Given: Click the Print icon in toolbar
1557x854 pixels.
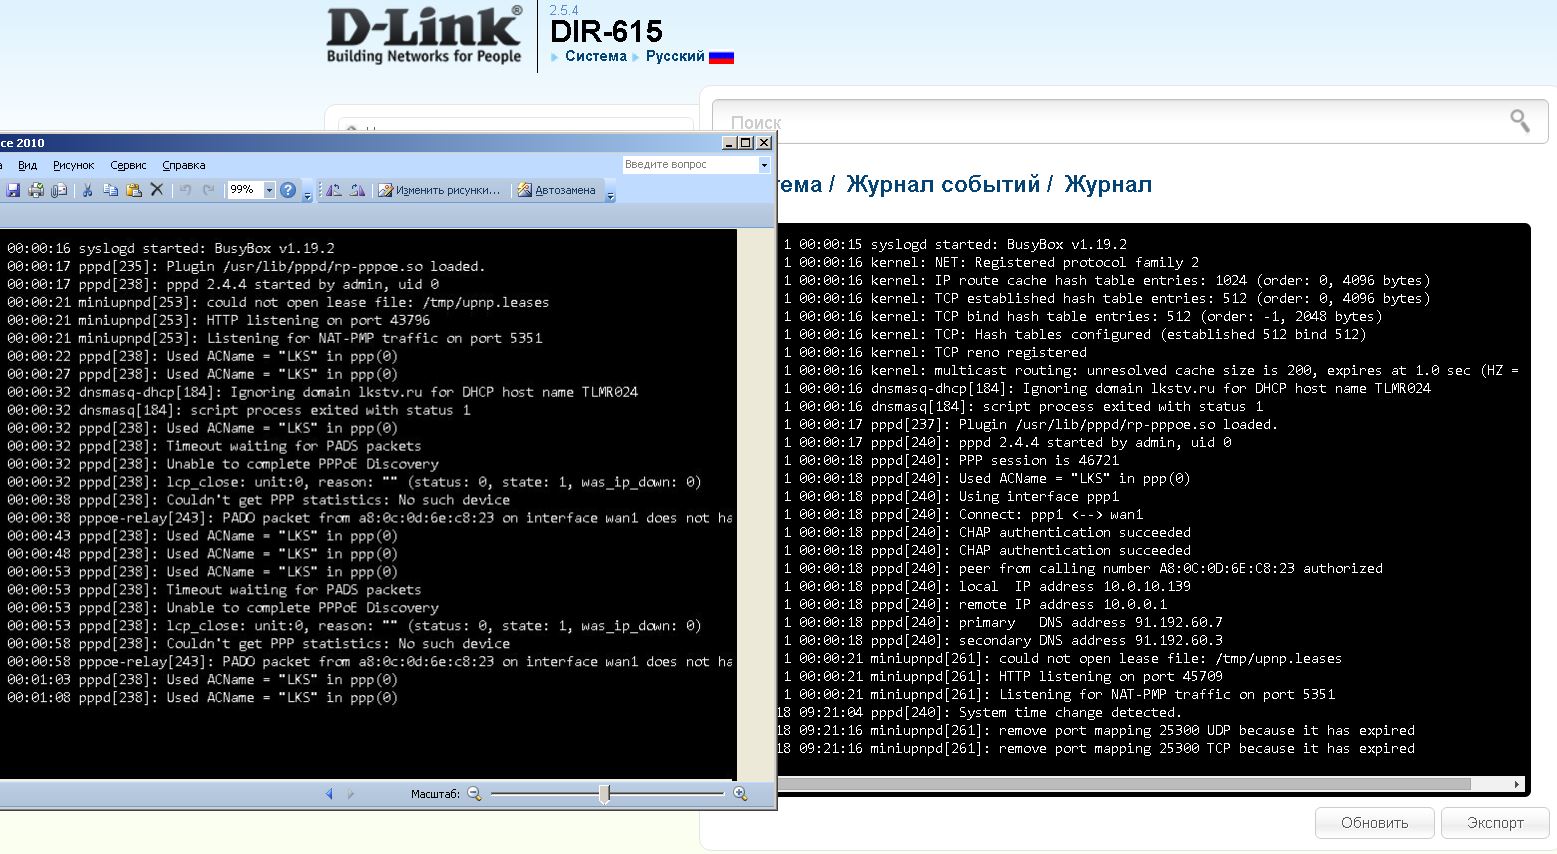Looking at the screenshot, I should coord(36,190).
